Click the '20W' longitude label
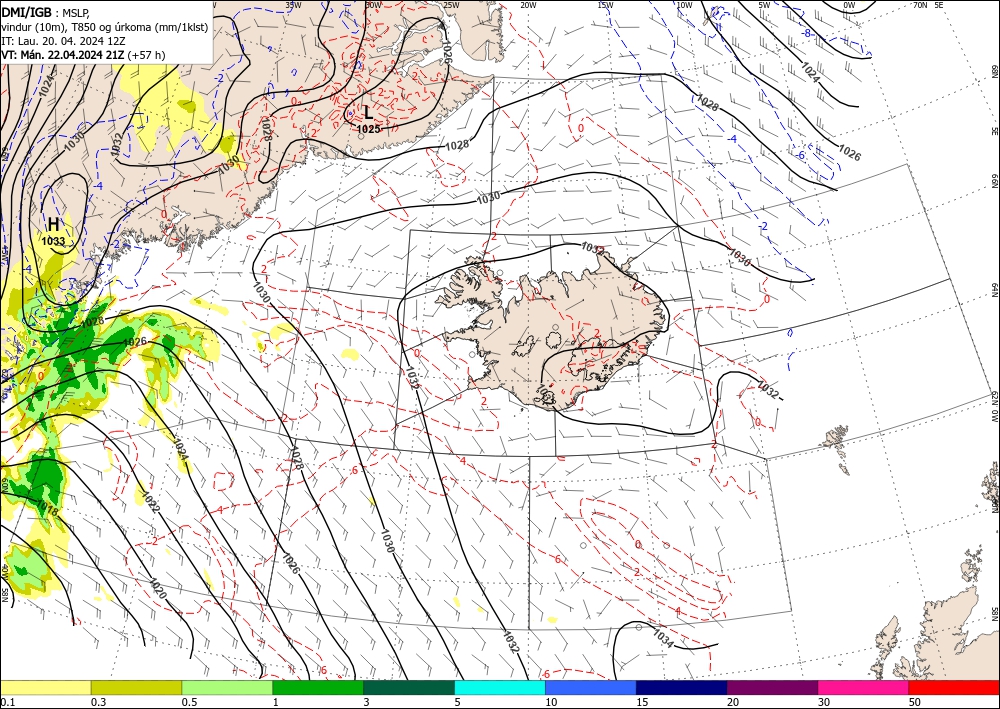This screenshot has height=709, width=1000. 527,5
